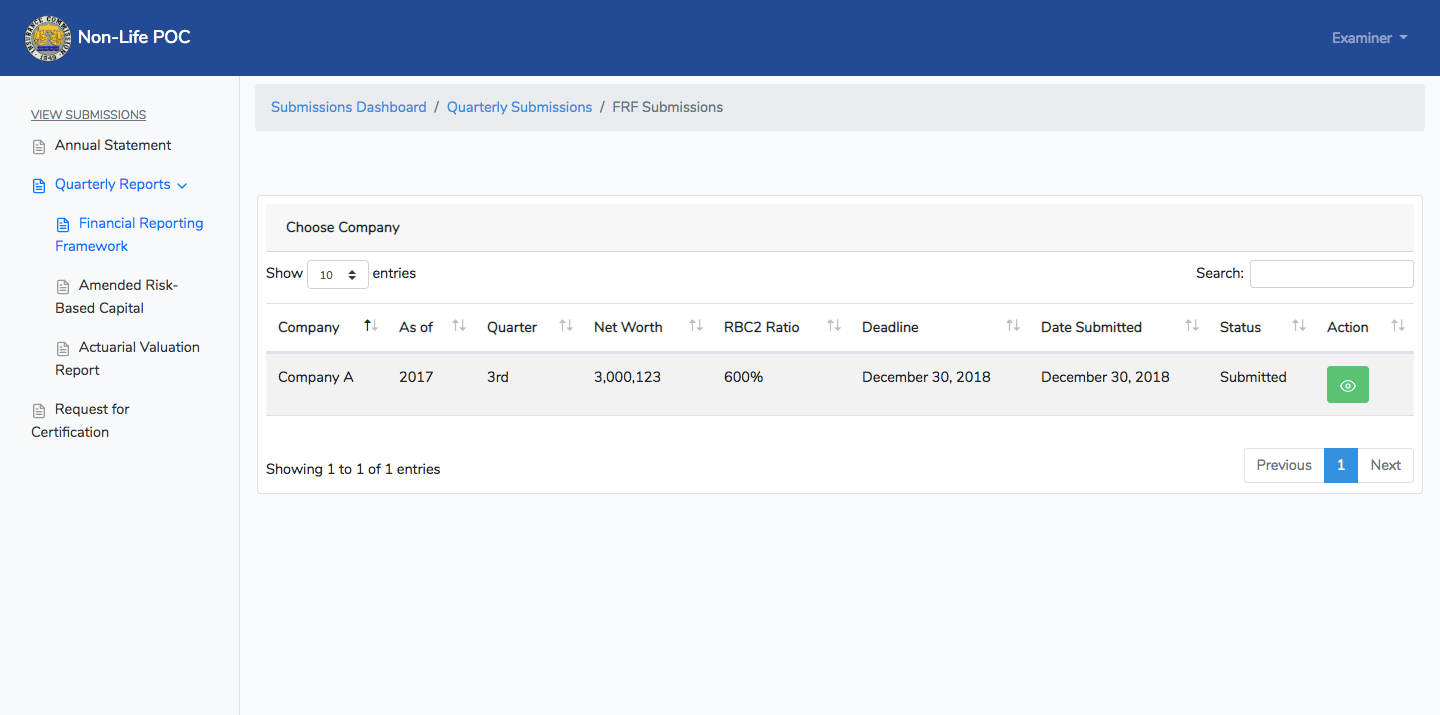Open Actuarial Valuation Report submenu item

point(127,358)
